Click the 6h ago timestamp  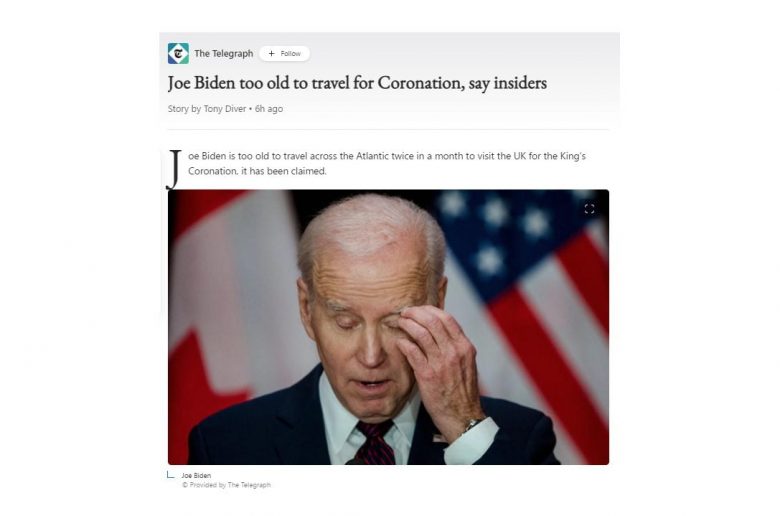coord(269,108)
